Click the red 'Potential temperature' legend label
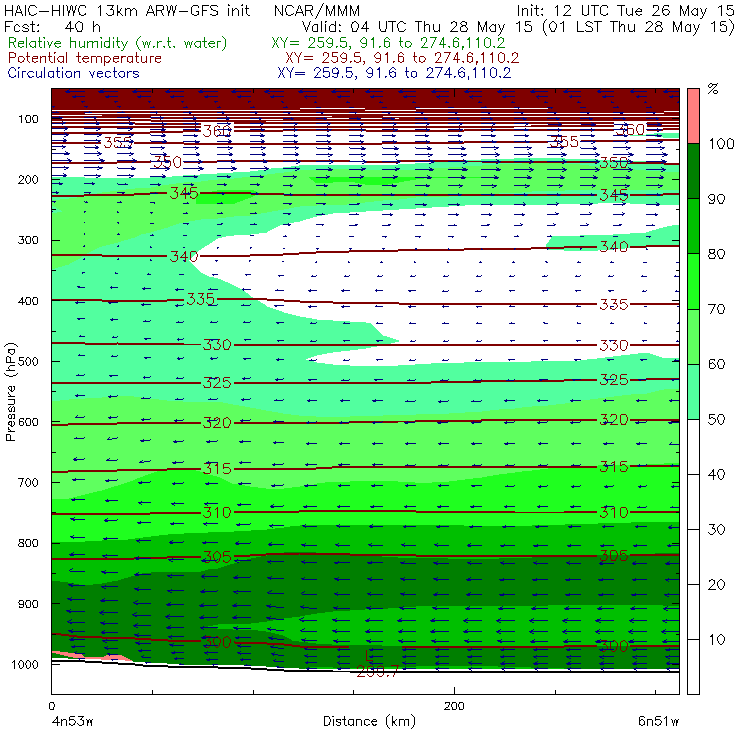 [x=84, y=58]
